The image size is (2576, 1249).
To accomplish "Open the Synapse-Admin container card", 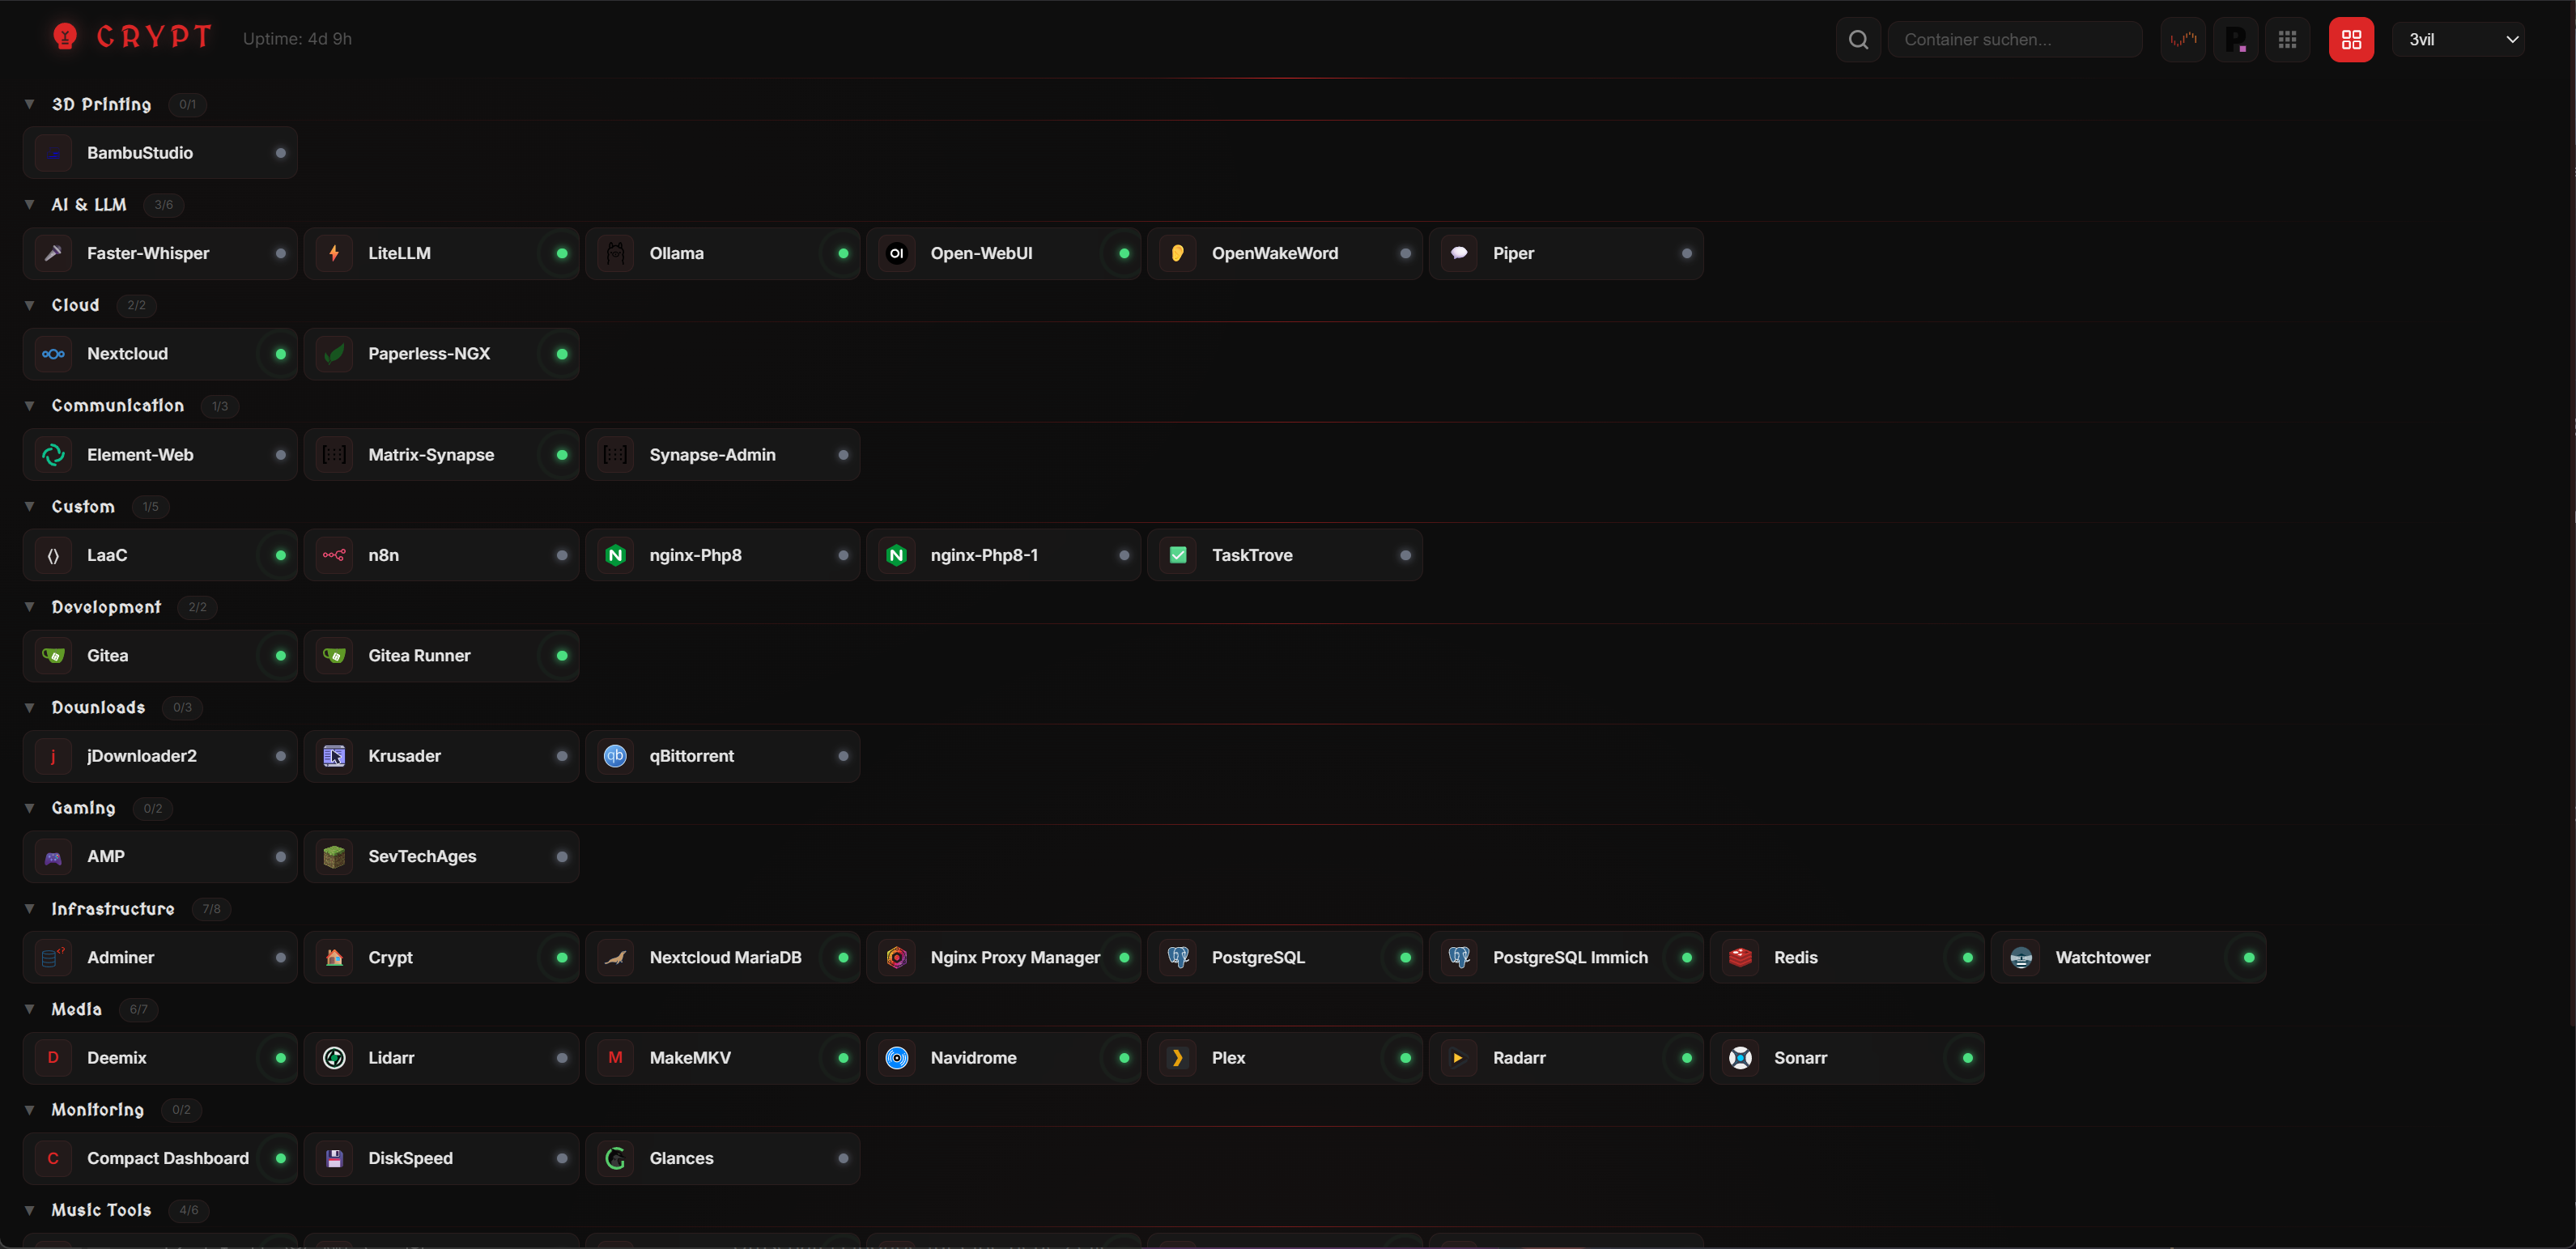I will (722, 455).
